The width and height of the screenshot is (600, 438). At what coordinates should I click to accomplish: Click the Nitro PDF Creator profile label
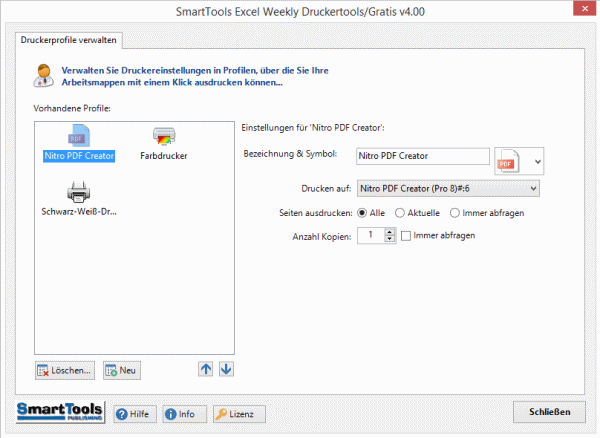[x=79, y=156]
